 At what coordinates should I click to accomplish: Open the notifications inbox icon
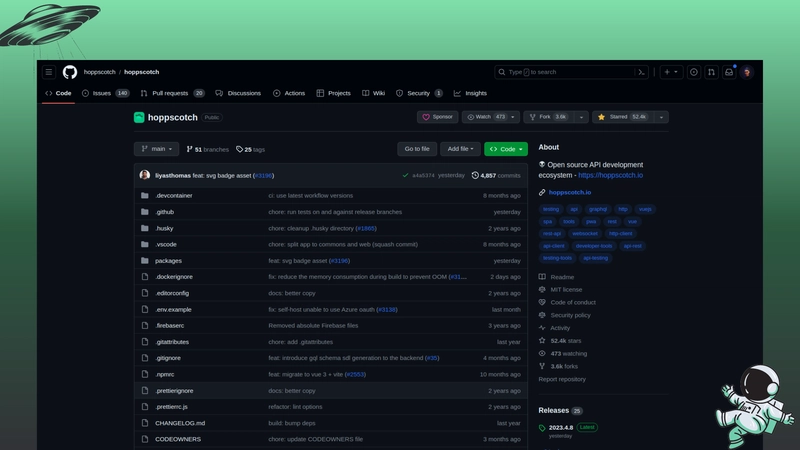tap(729, 72)
